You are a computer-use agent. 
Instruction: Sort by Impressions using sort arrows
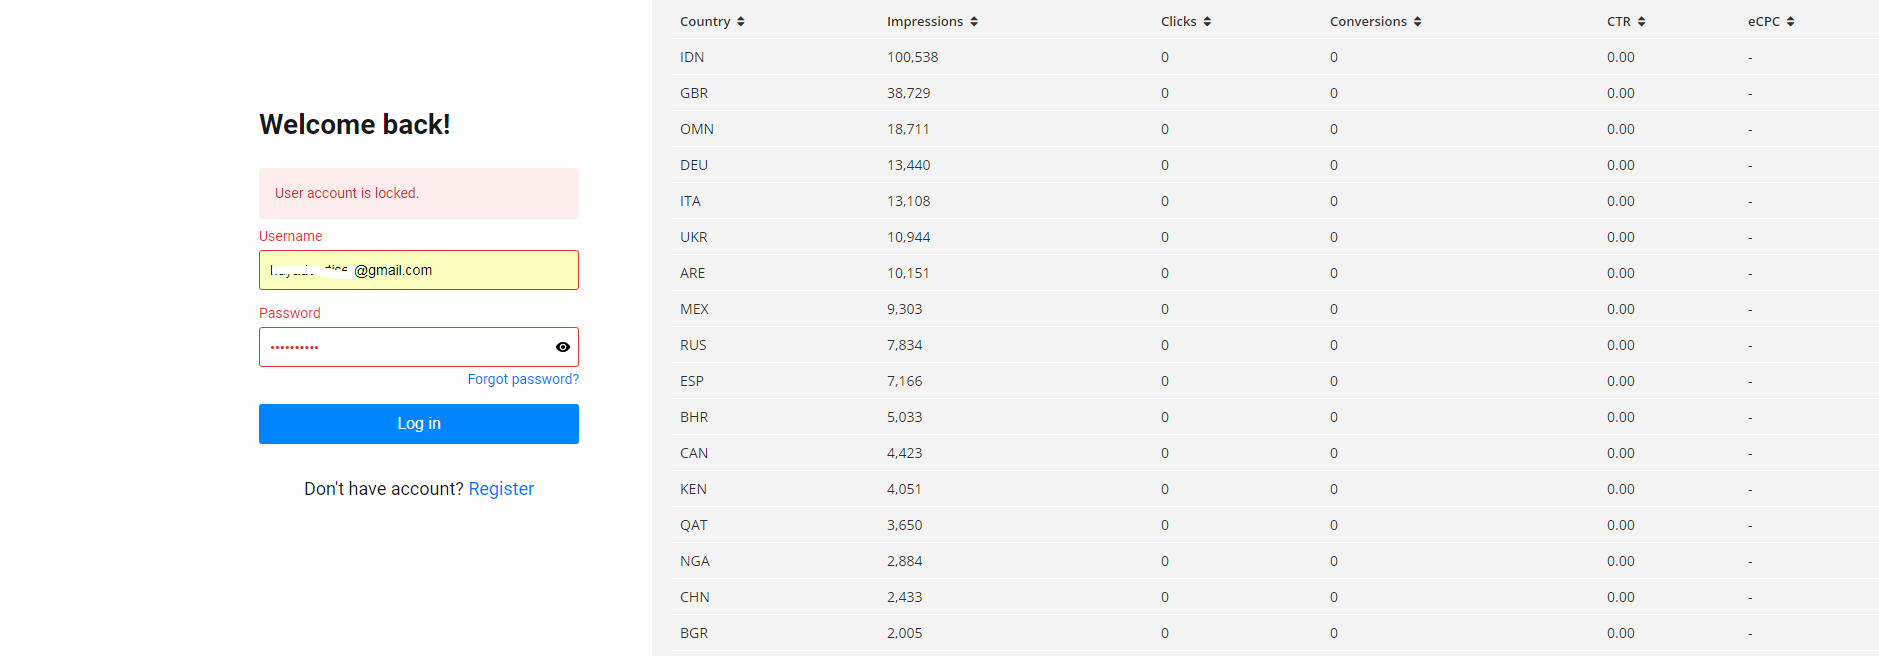974,22
